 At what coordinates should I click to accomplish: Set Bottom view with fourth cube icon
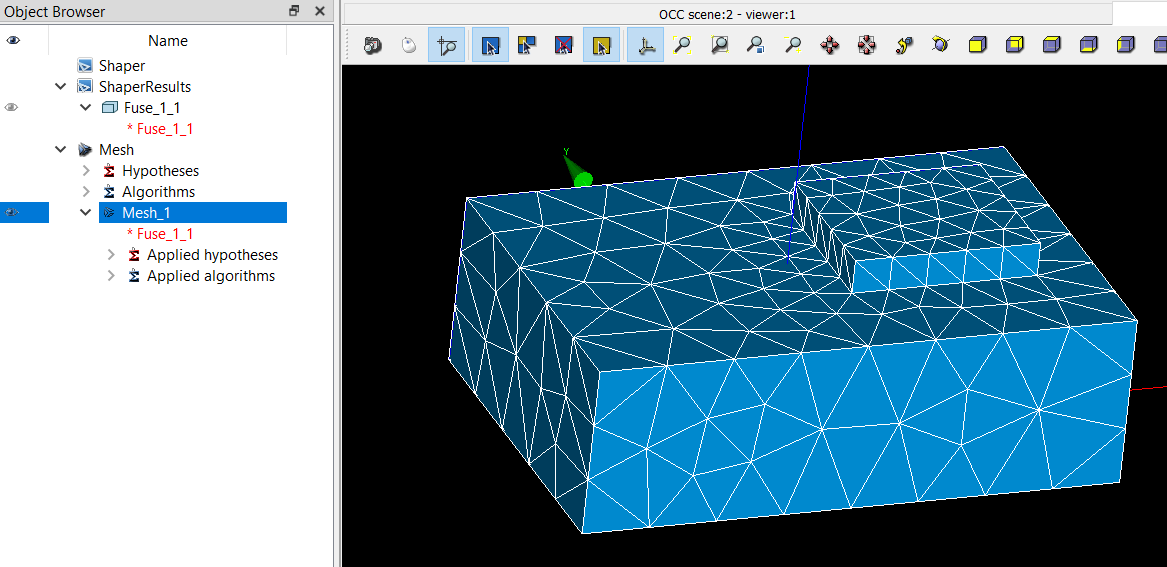click(1088, 45)
